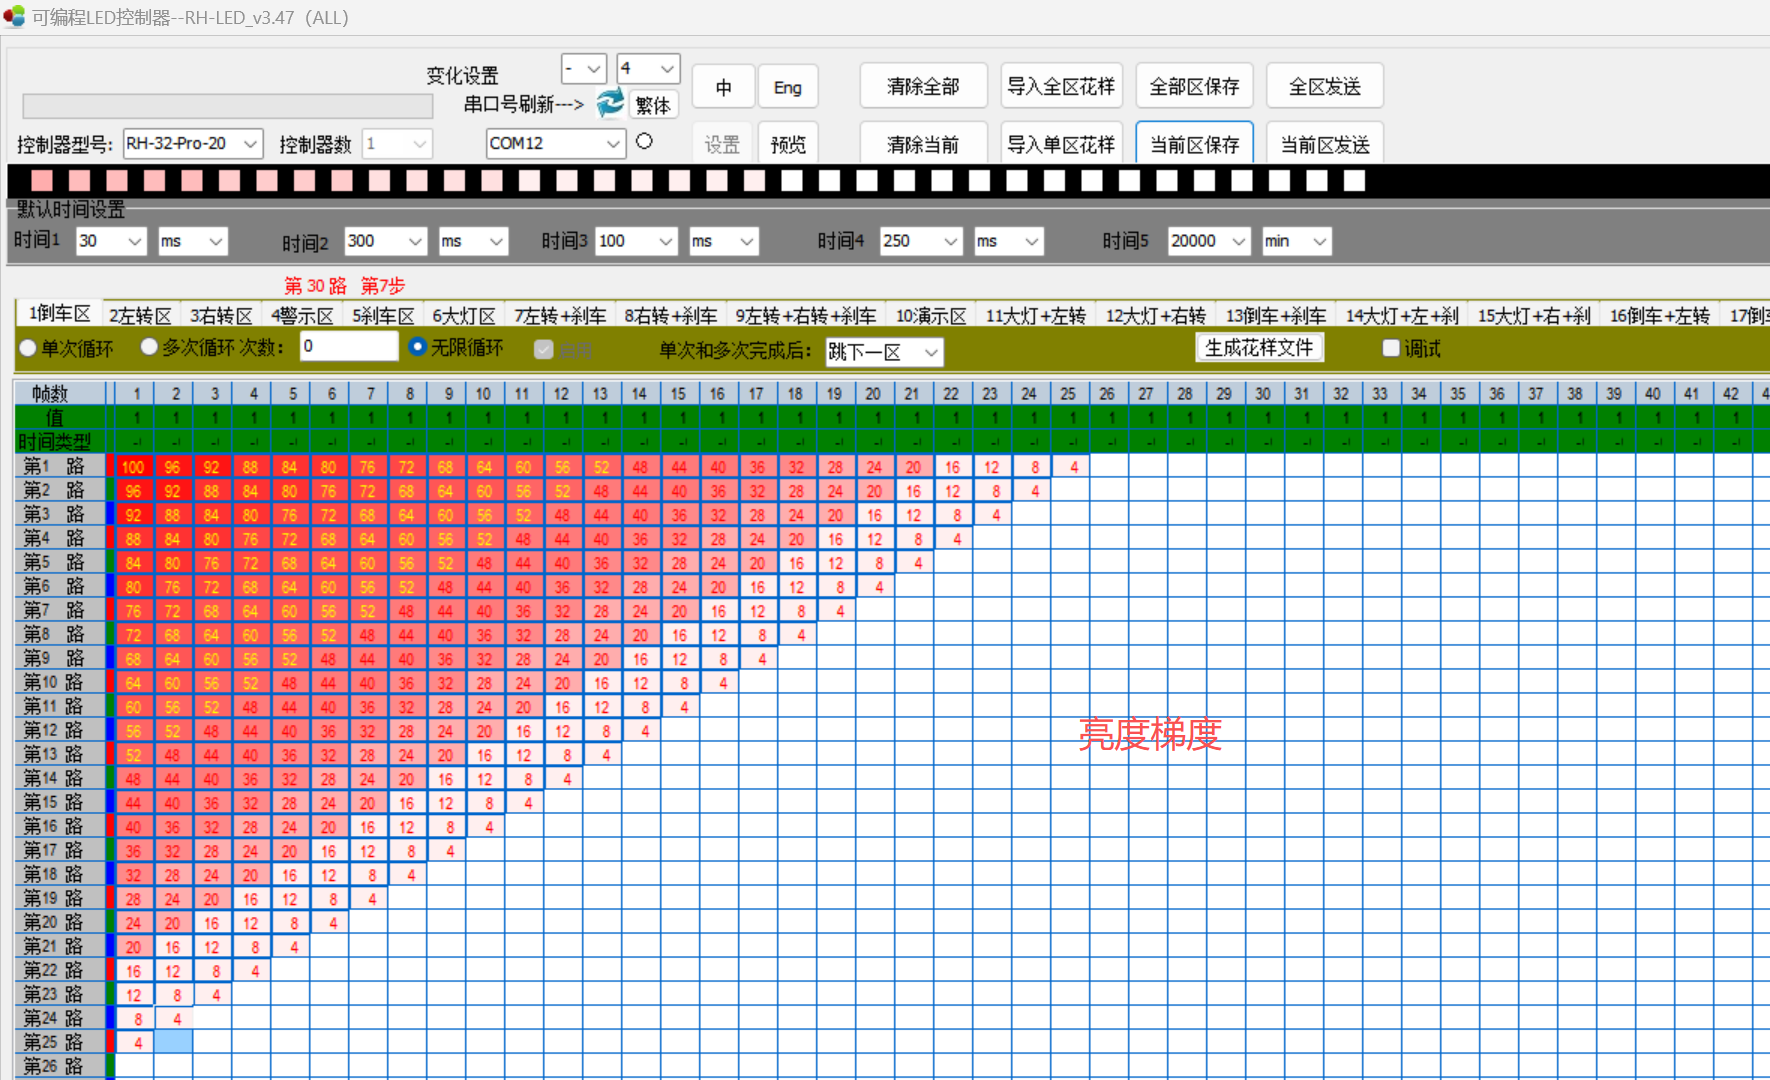
Task: Click 全区发送 to send all zones
Action: point(1324,86)
